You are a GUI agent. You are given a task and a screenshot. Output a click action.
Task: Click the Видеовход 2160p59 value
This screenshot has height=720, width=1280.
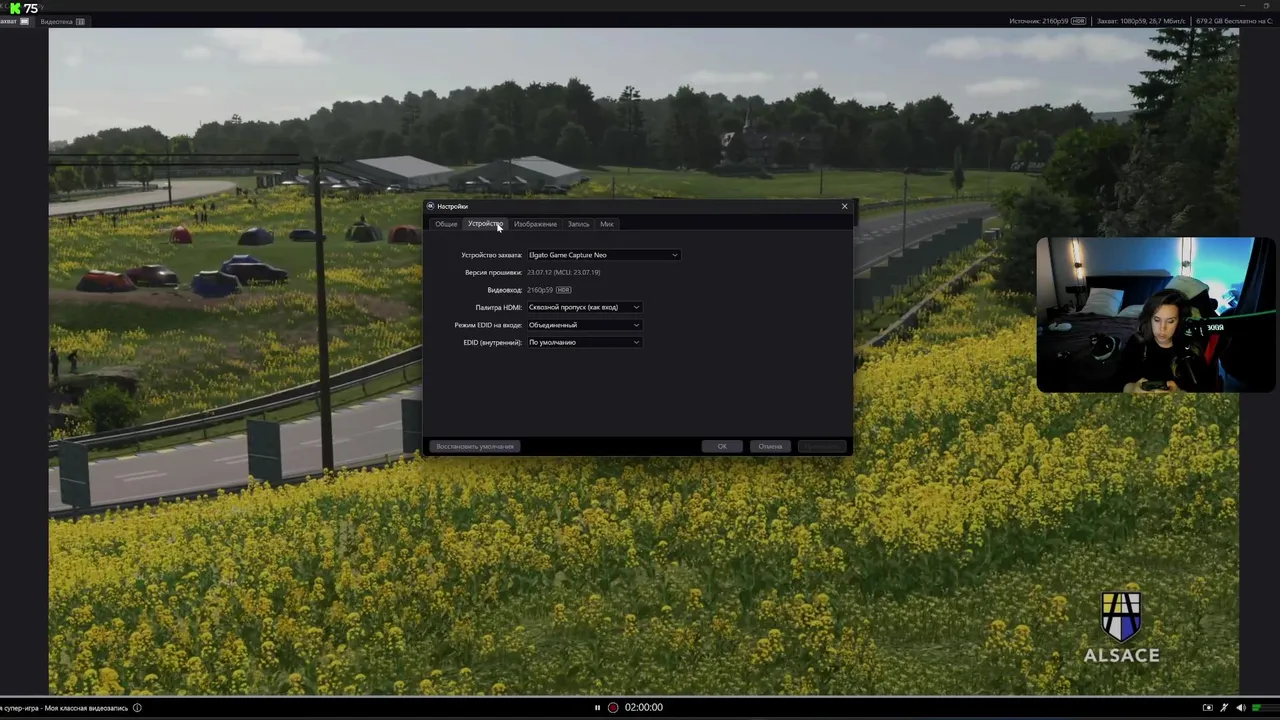coord(539,290)
